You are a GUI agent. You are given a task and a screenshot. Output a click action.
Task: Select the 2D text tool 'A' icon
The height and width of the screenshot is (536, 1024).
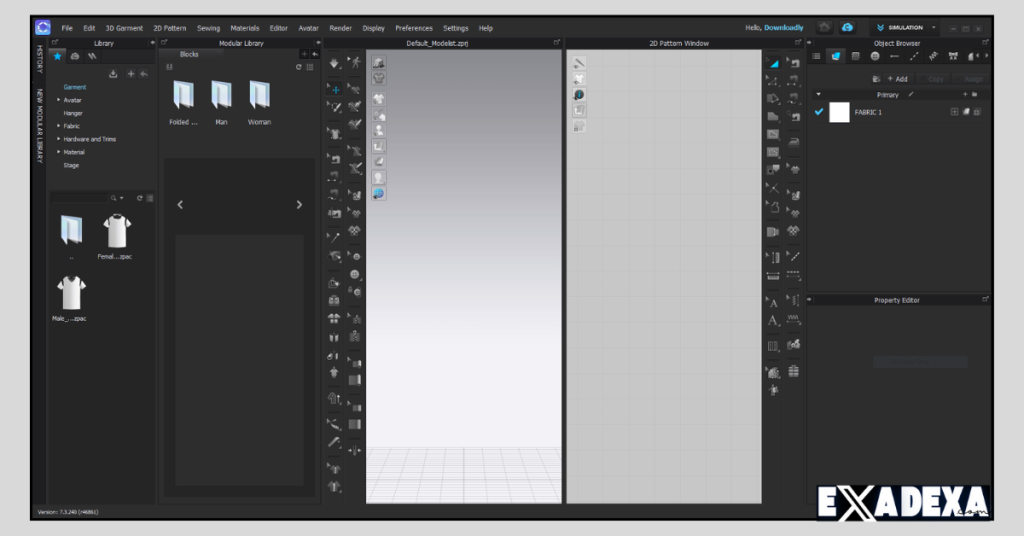[772, 301]
